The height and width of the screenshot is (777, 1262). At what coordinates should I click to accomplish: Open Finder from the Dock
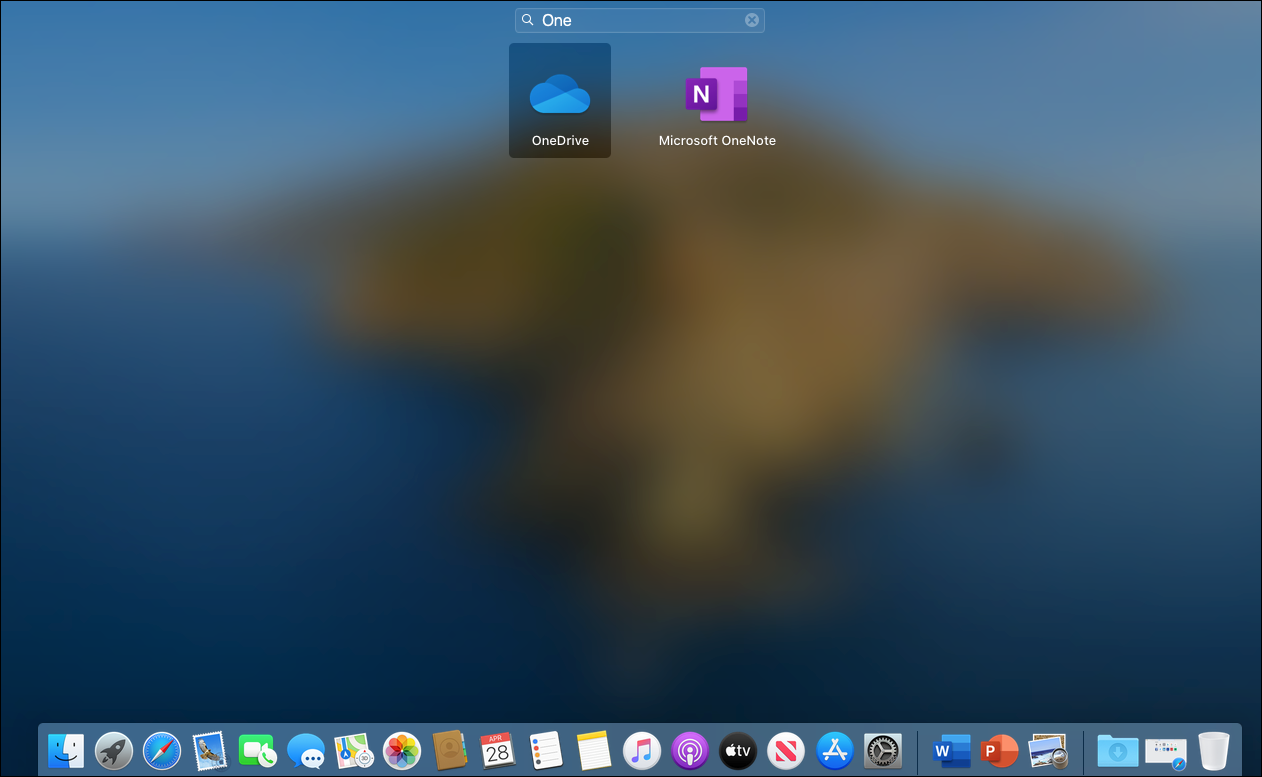click(66, 749)
